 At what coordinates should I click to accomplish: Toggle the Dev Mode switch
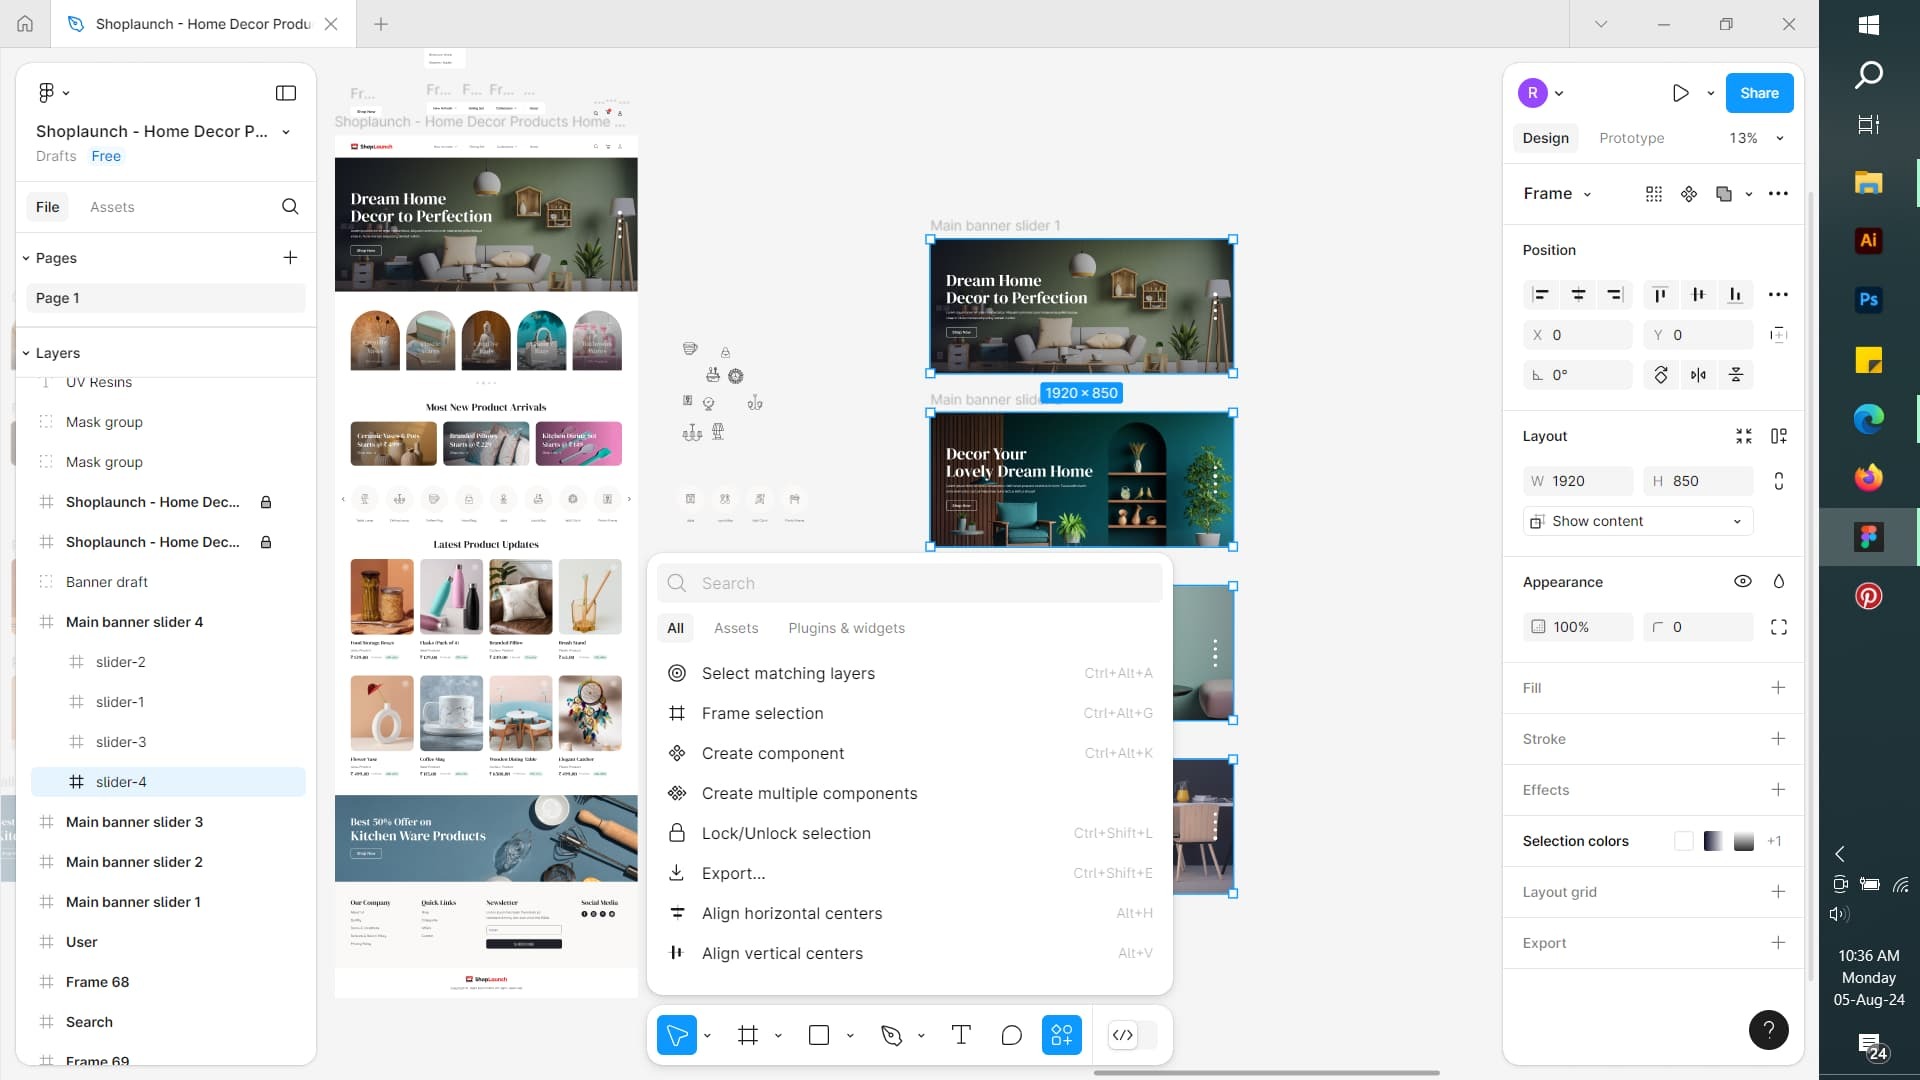tap(1132, 1035)
